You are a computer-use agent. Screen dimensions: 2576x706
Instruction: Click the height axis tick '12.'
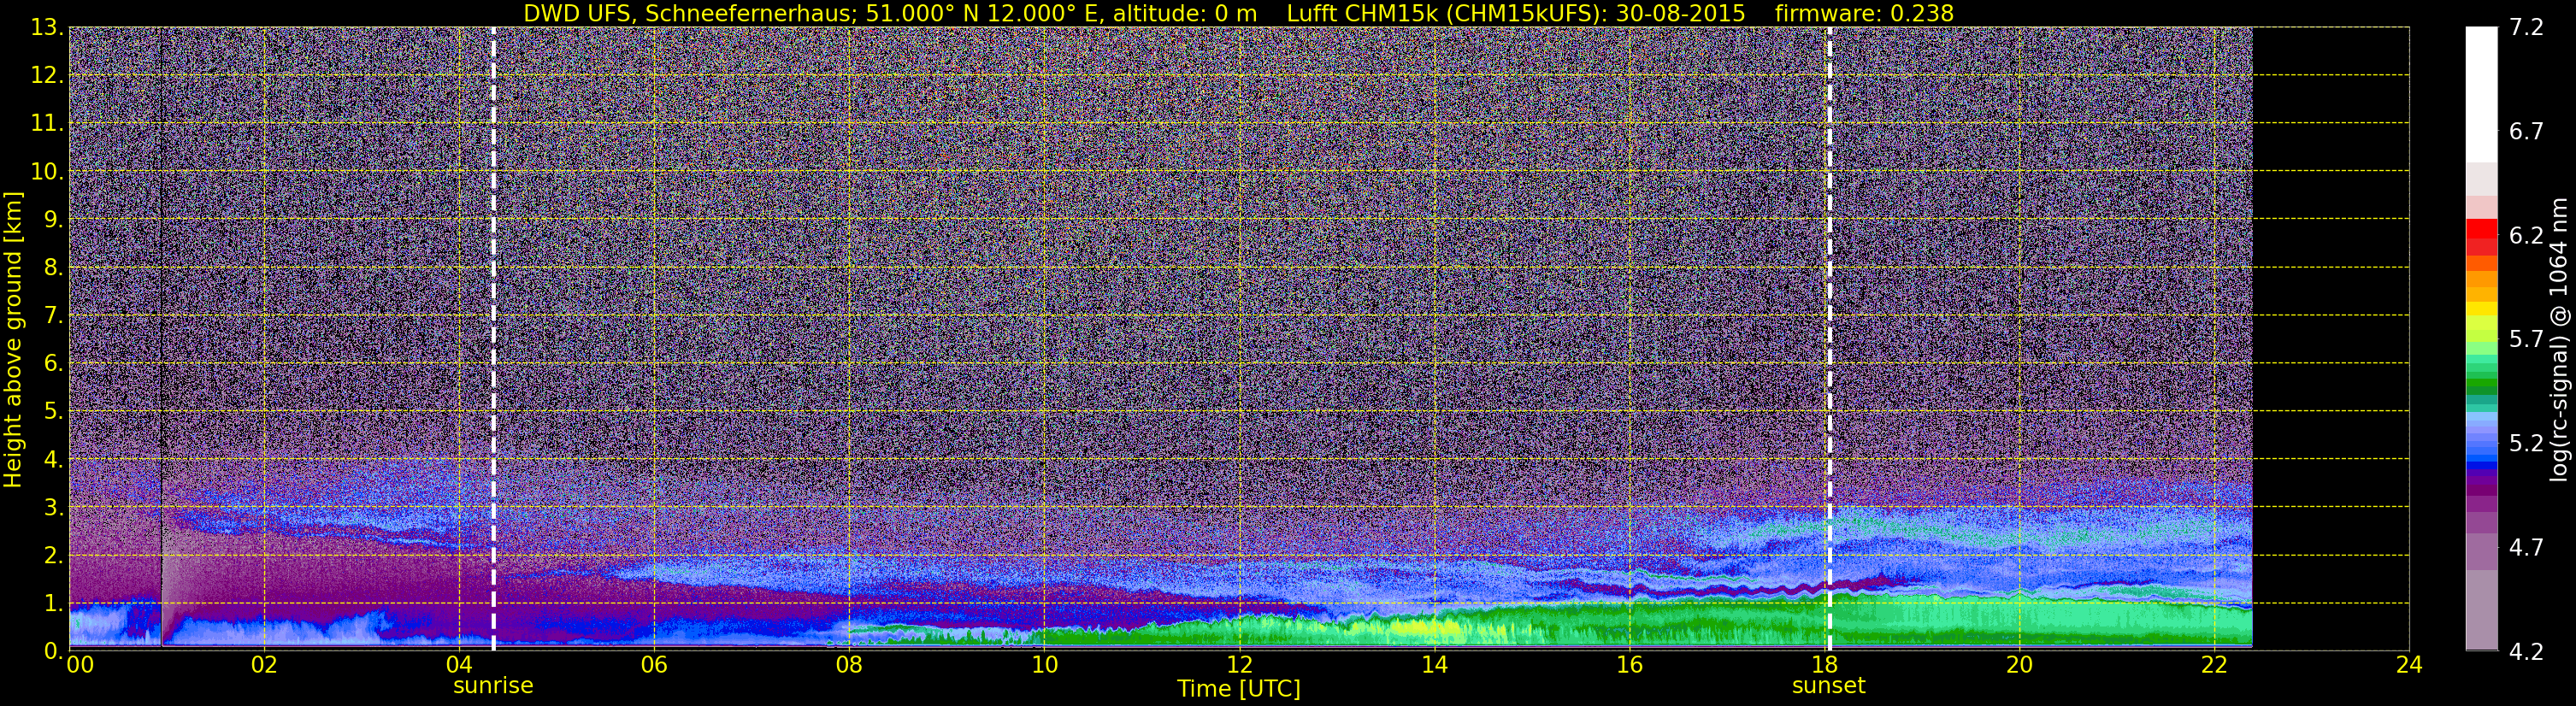click(x=47, y=76)
